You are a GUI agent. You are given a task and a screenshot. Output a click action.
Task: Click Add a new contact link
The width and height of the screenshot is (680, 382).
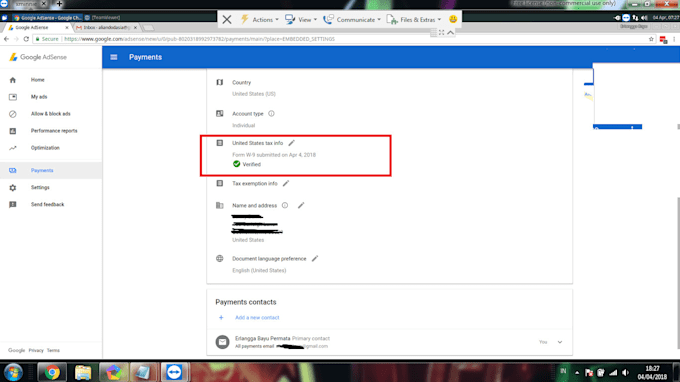(x=257, y=317)
